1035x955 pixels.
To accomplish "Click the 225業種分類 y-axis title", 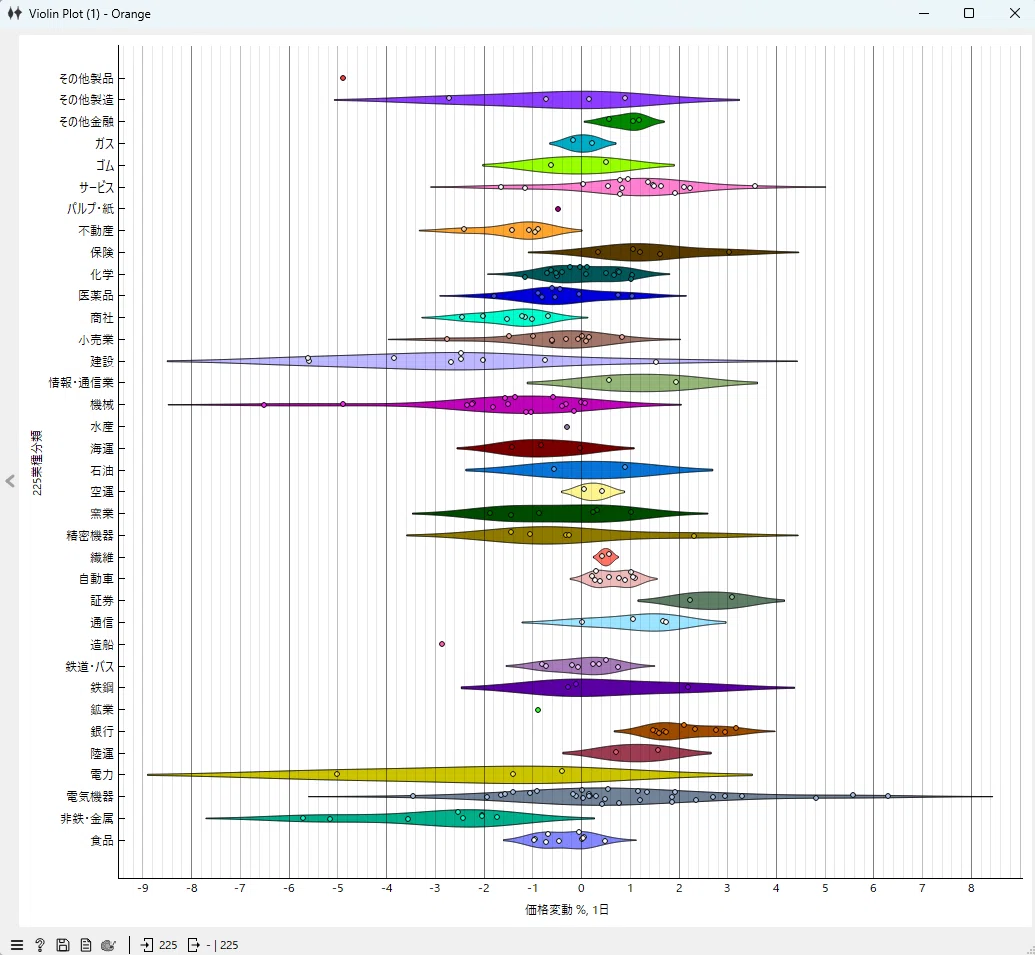I will point(37,463).
